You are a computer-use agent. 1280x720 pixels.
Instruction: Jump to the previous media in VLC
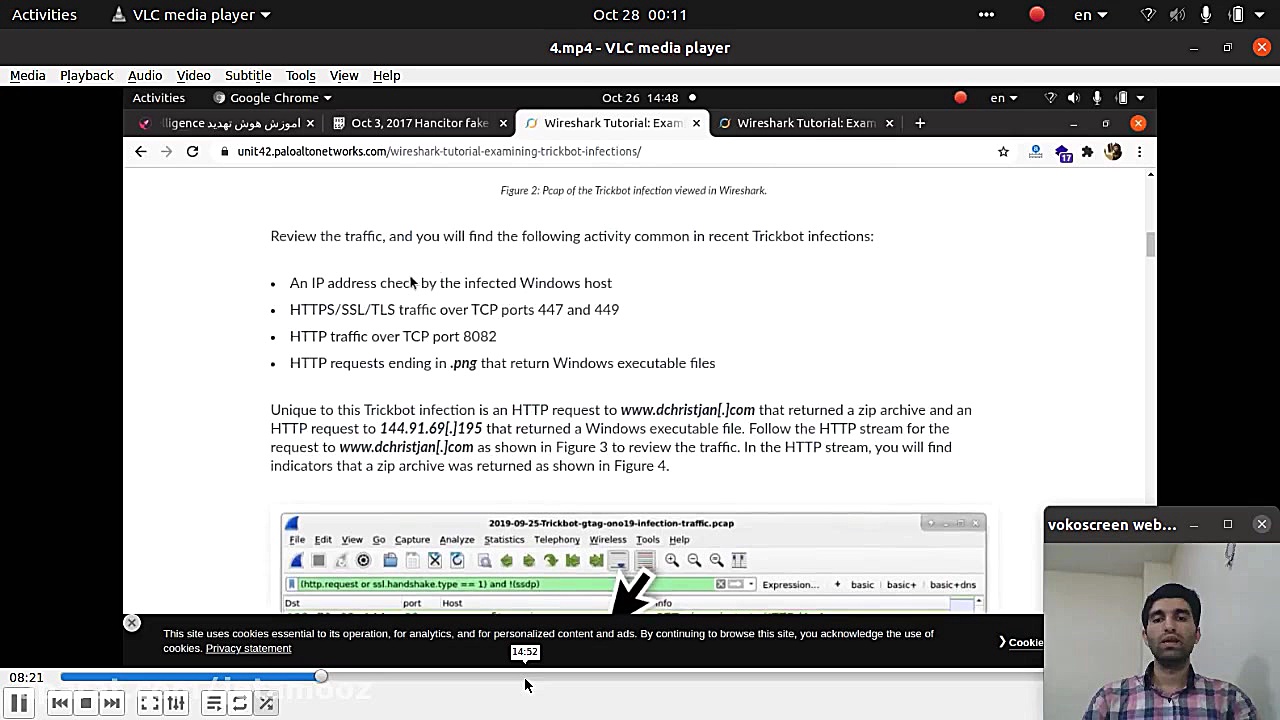pyautogui.click(x=59, y=704)
